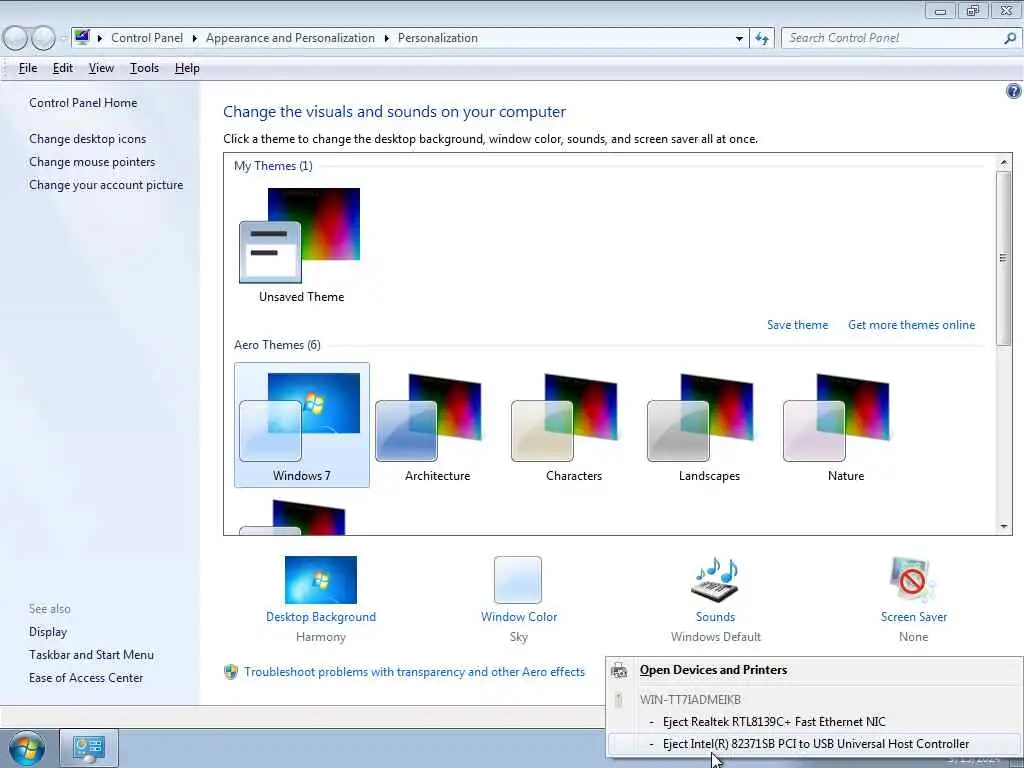Click the Screen Saver text link
Image resolution: width=1024 pixels, height=768 pixels.
pos(913,616)
